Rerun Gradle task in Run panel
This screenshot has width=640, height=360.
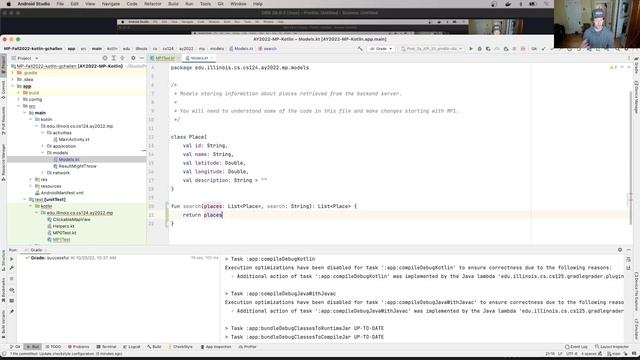tap(12, 259)
